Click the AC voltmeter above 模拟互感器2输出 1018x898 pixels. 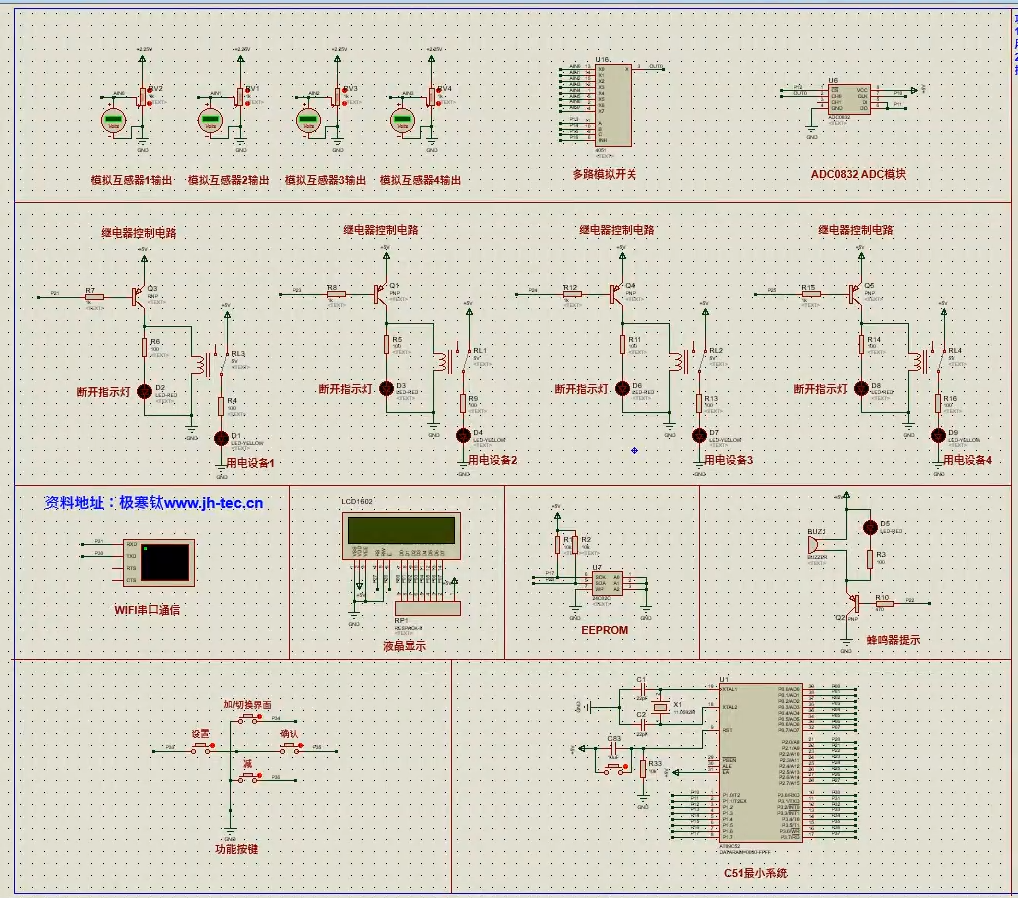tap(210, 121)
